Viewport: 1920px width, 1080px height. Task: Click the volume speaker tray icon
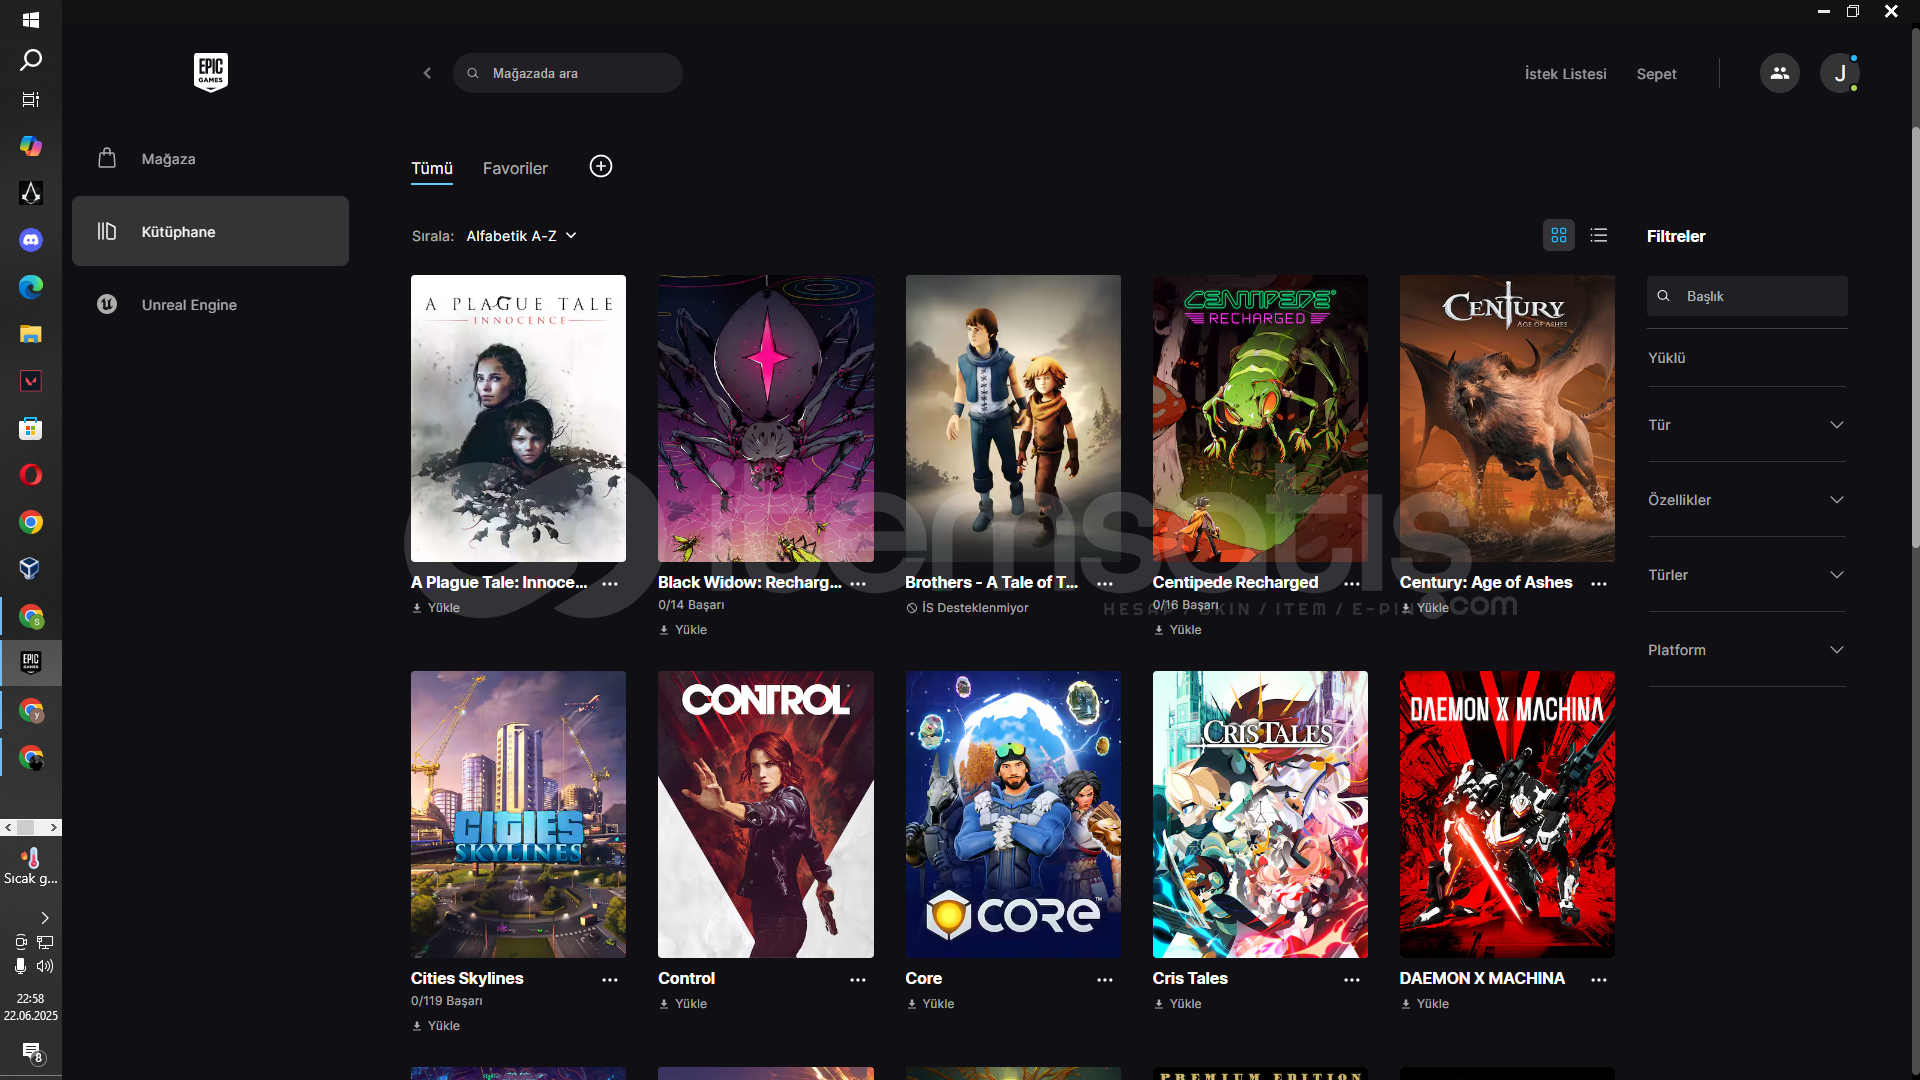[45, 966]
